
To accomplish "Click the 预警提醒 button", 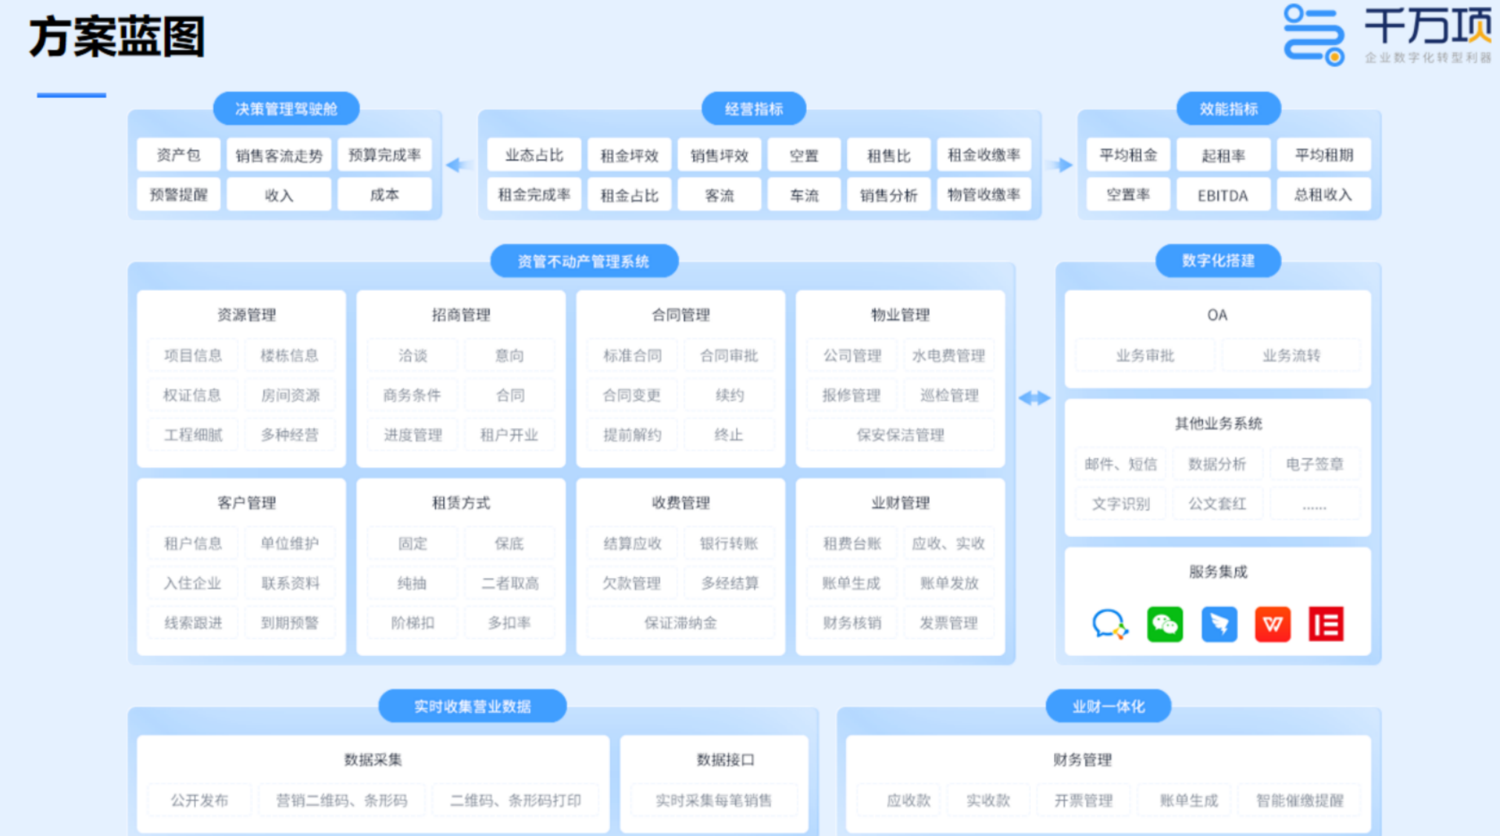I will coord(179,195).
